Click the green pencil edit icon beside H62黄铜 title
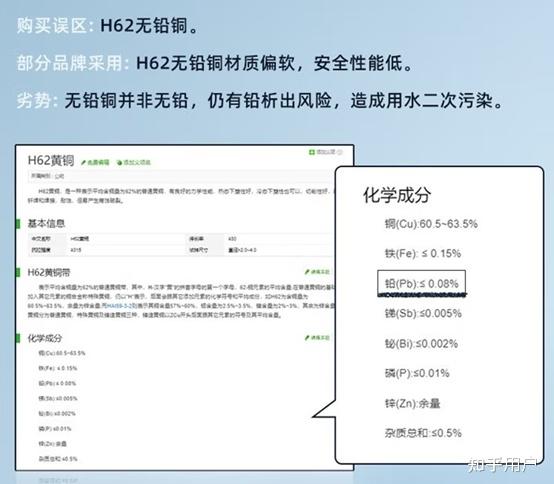 pyautogui.click(x=84, y=163)
